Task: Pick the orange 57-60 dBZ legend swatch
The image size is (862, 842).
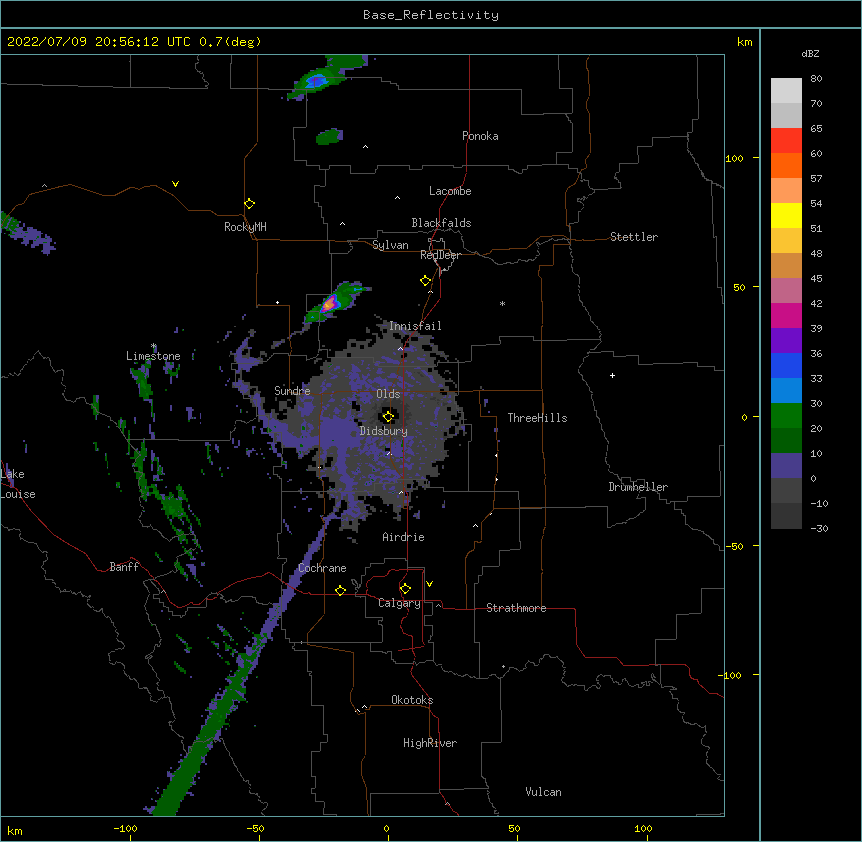Action: (786, 165)
